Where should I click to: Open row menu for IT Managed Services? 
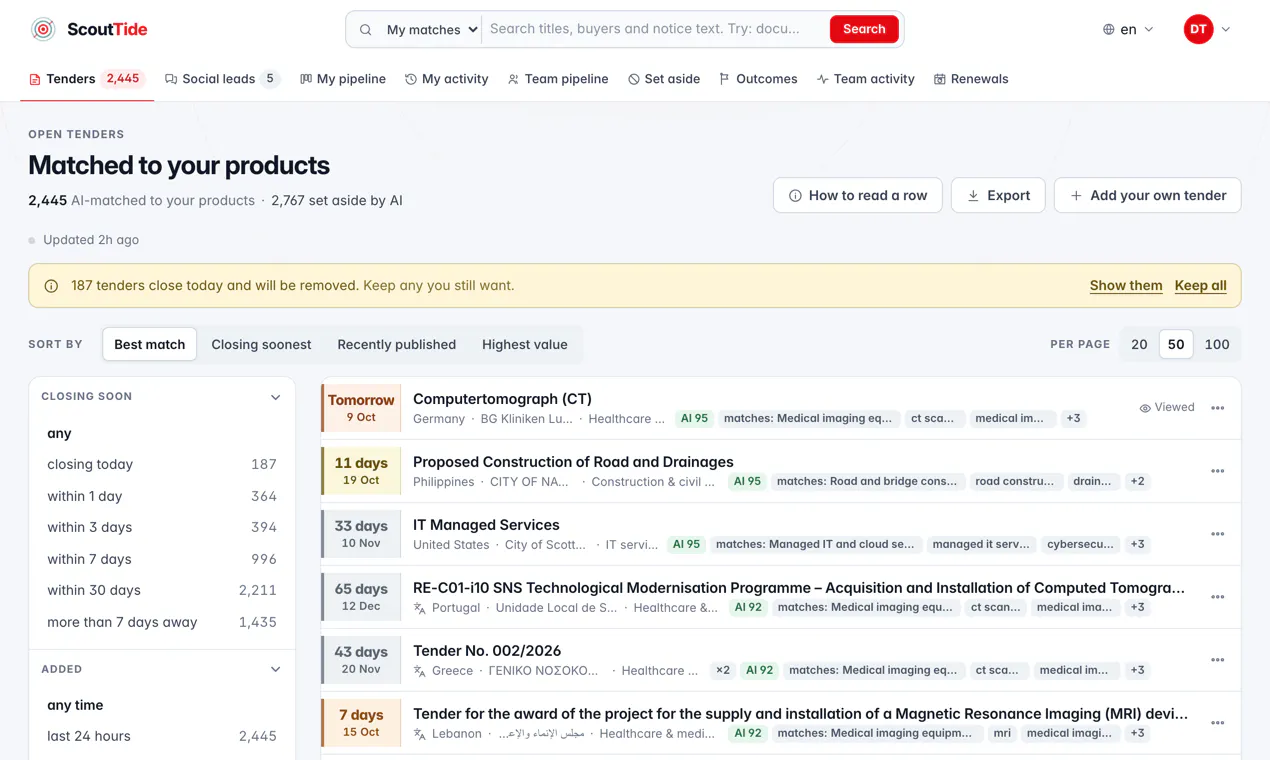click(1217, 534)
